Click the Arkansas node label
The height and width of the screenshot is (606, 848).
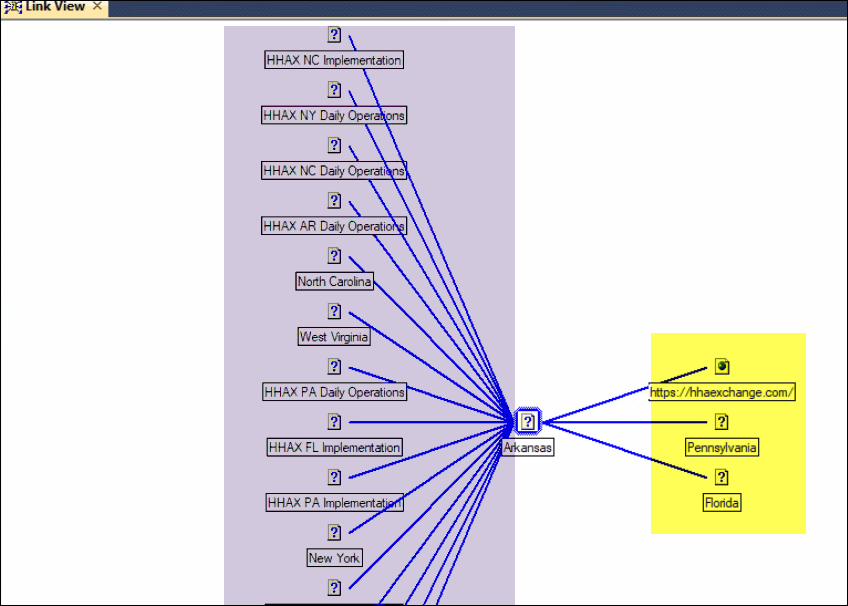point(528,448)
